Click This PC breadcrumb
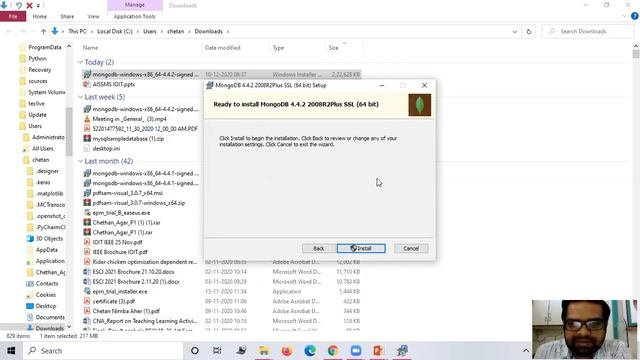640x360 pixels. click(77, 31)
